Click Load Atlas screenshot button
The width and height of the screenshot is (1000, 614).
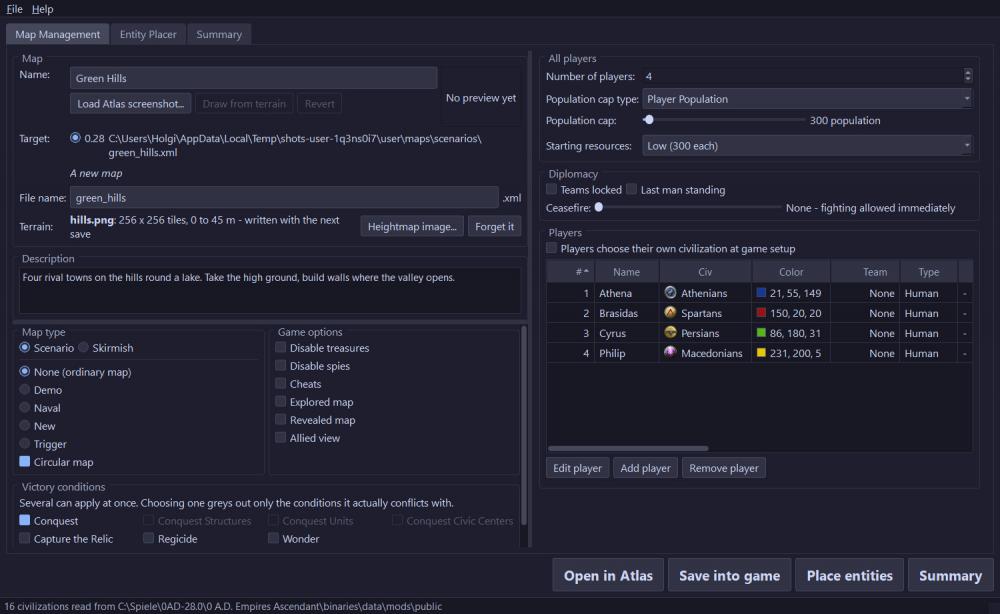coord(131,103)
